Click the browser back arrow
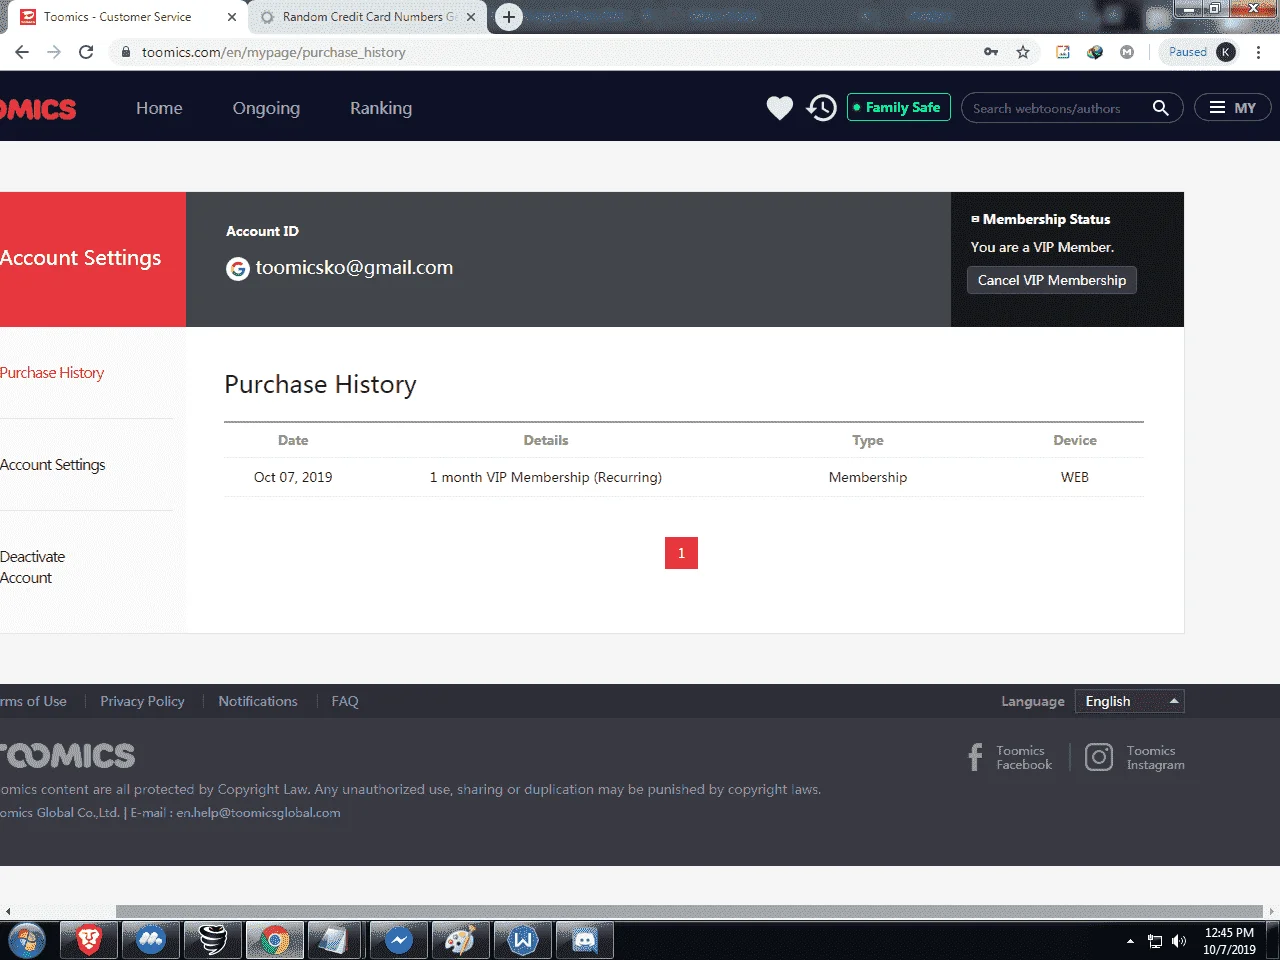 22,52
